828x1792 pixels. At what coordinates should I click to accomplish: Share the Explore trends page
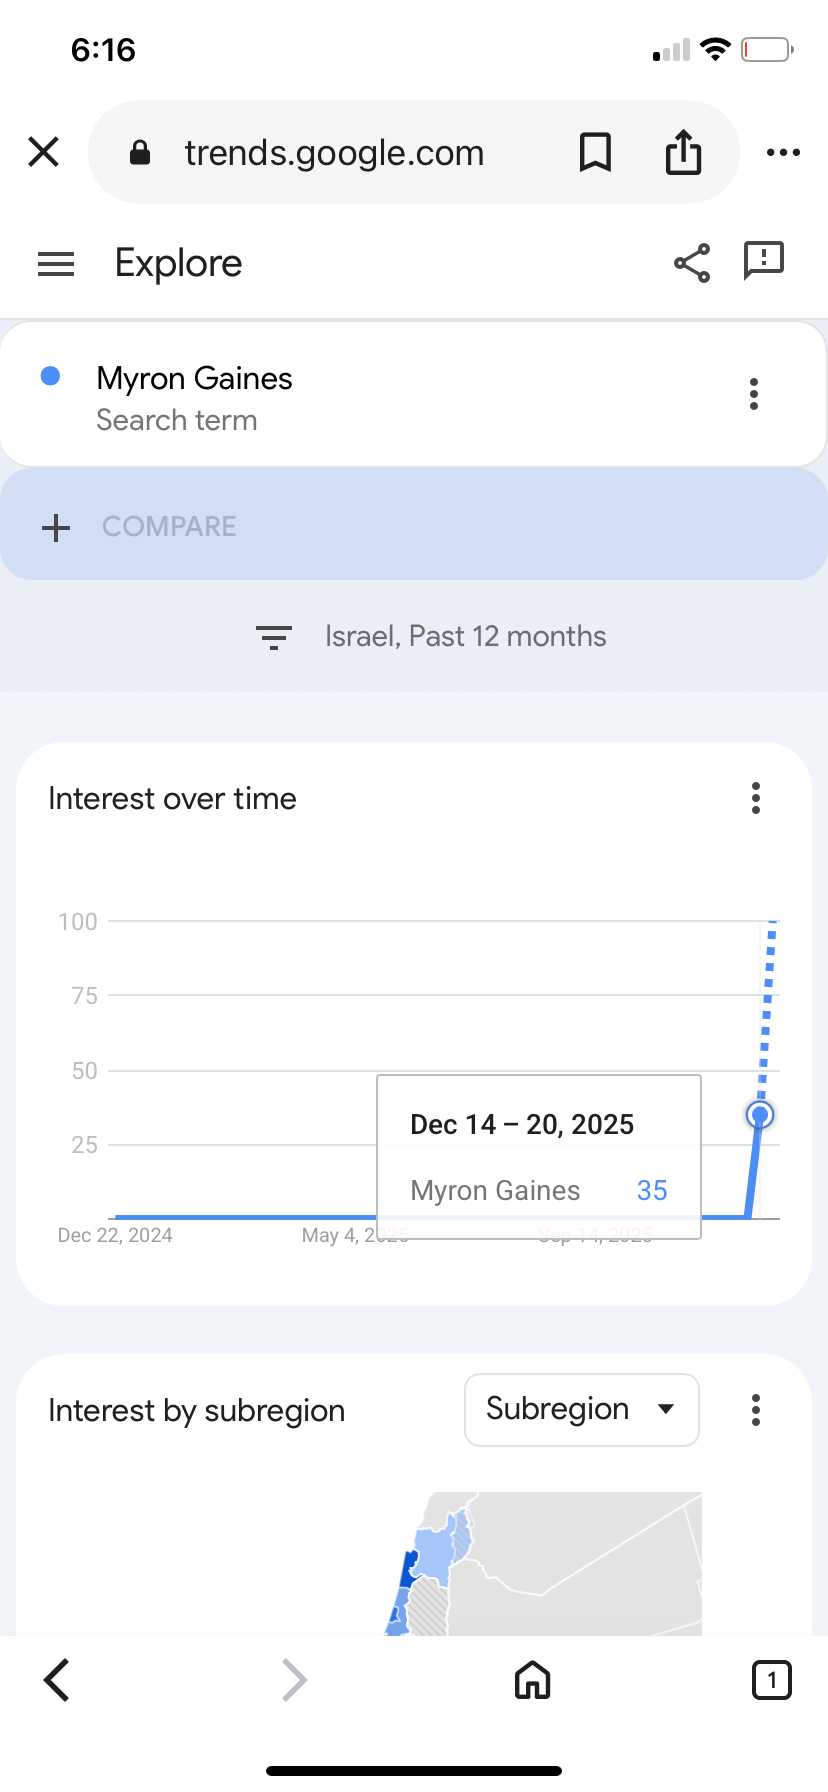tap(692, 263)
